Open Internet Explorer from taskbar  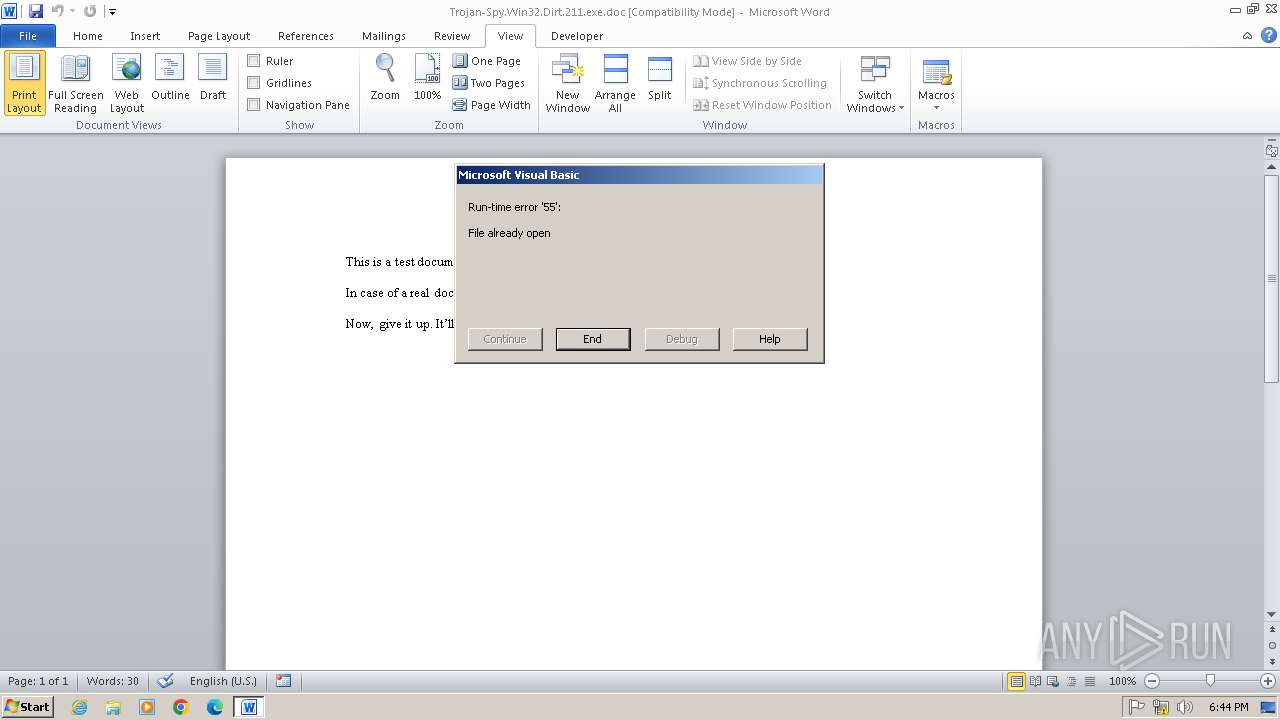(79, 707)
